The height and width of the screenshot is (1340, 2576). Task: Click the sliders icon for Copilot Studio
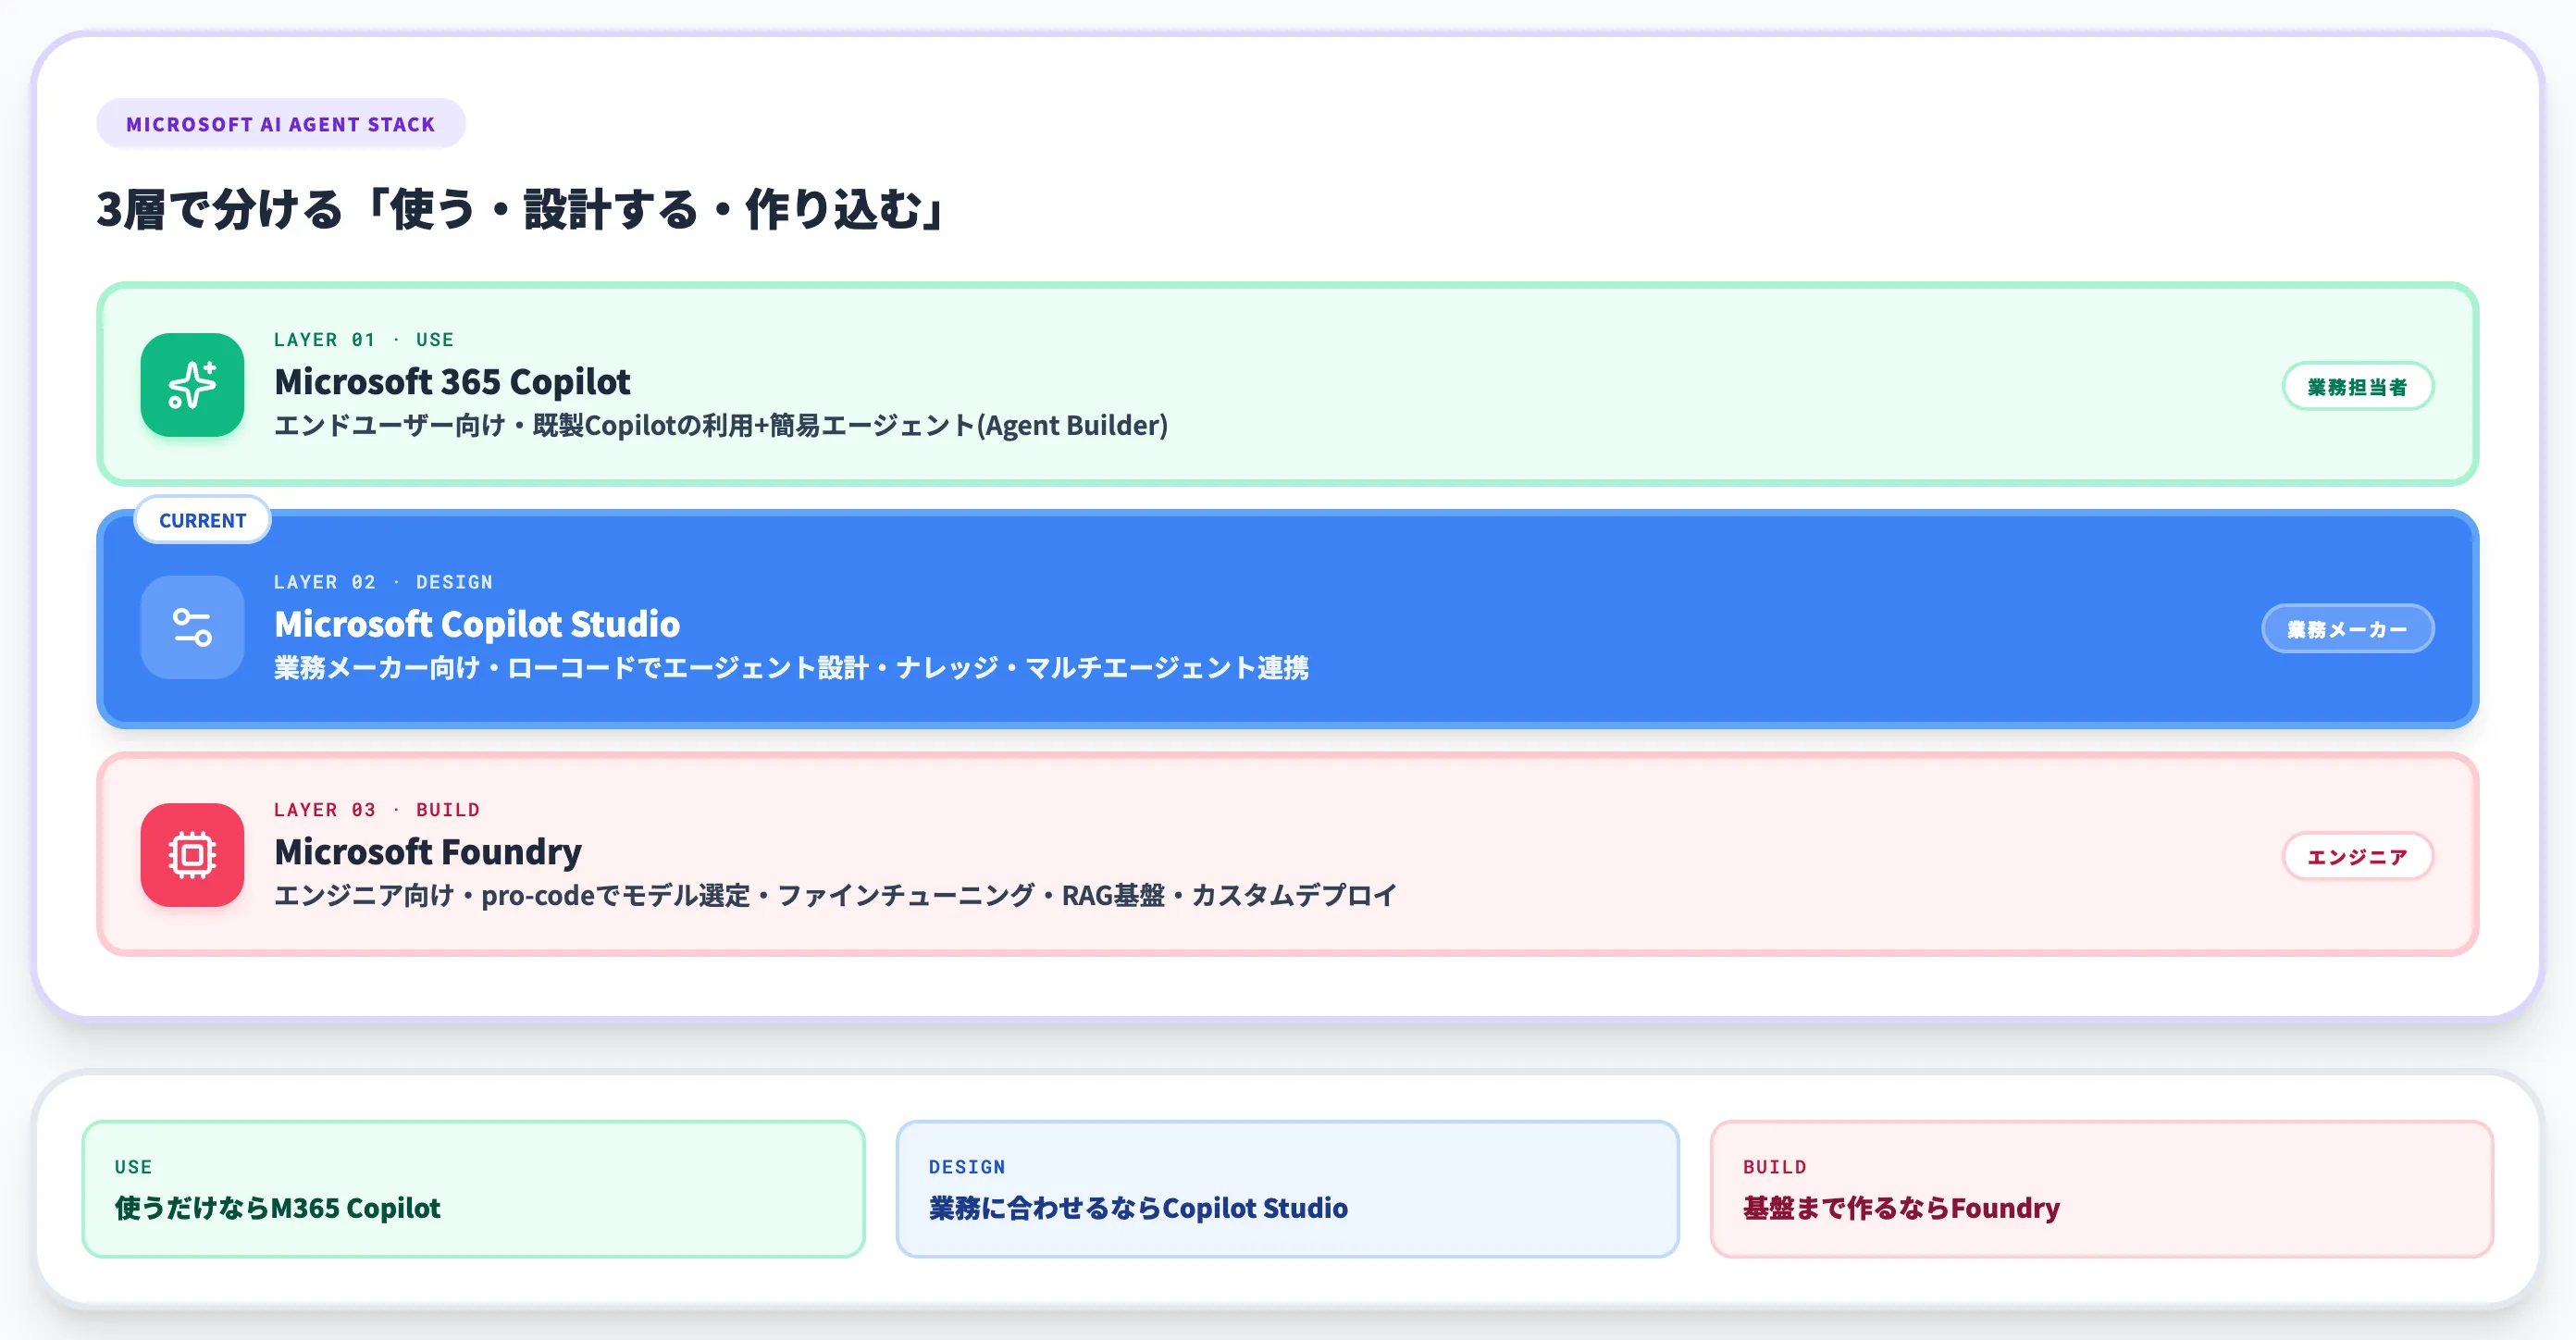(x=192, y=627)
